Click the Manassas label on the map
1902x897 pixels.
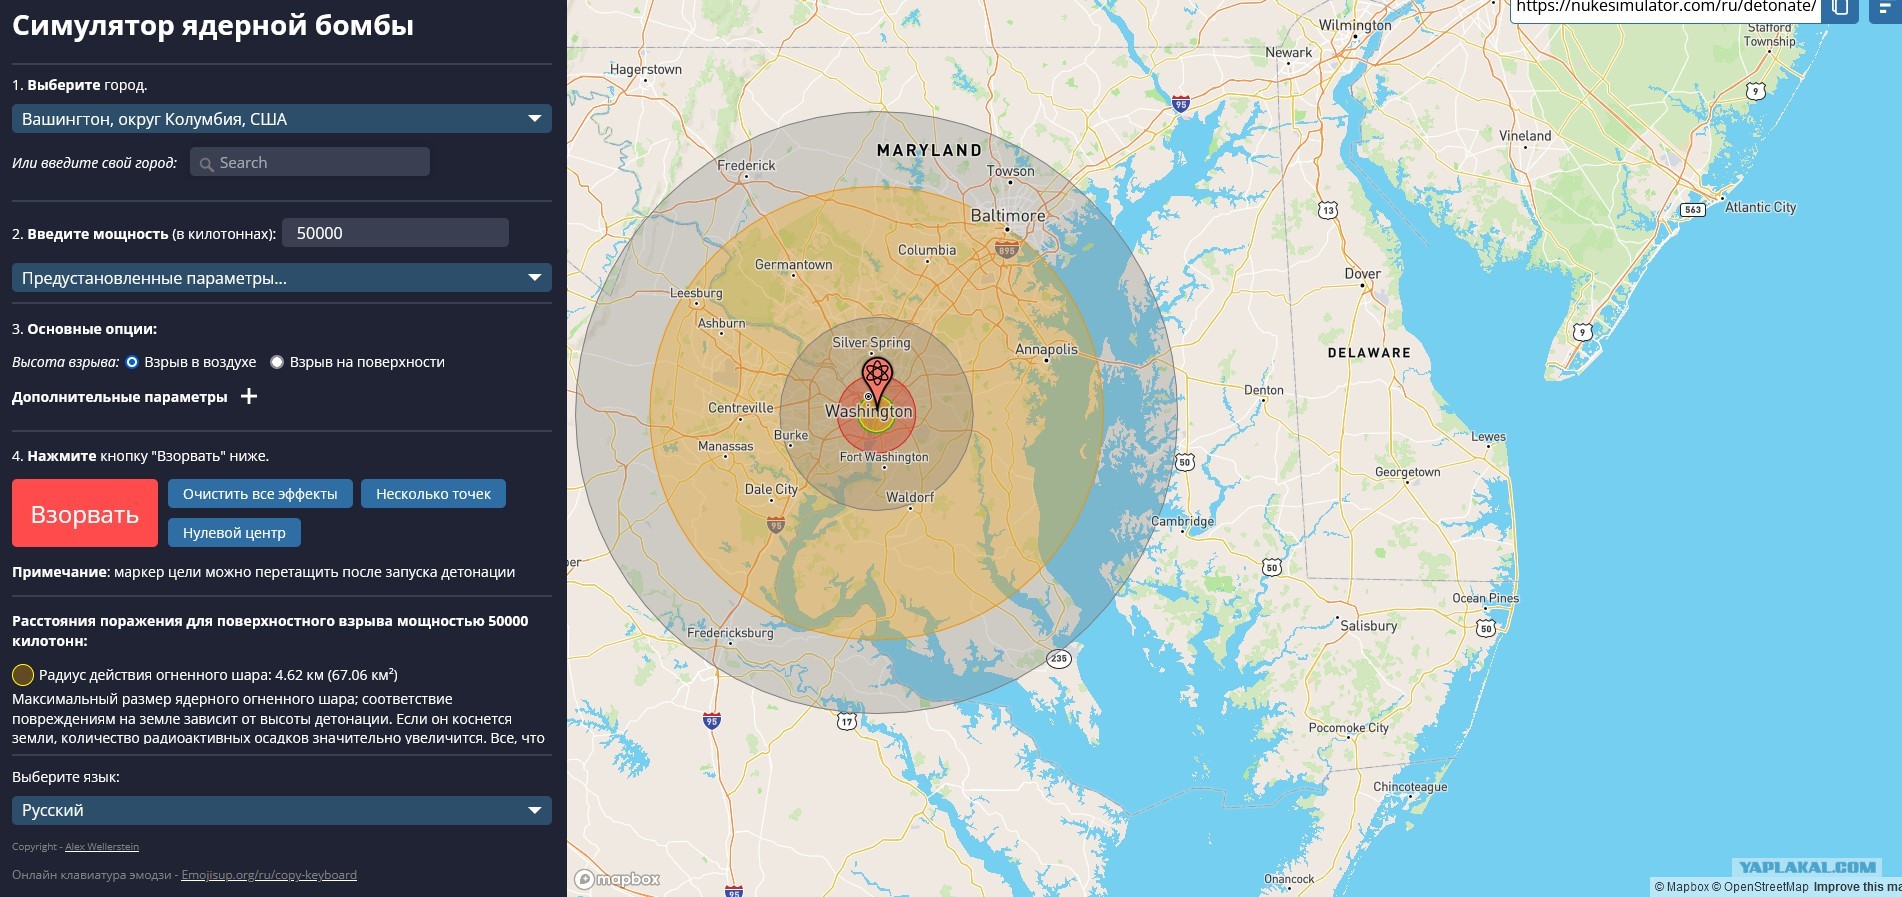point(726,446)
